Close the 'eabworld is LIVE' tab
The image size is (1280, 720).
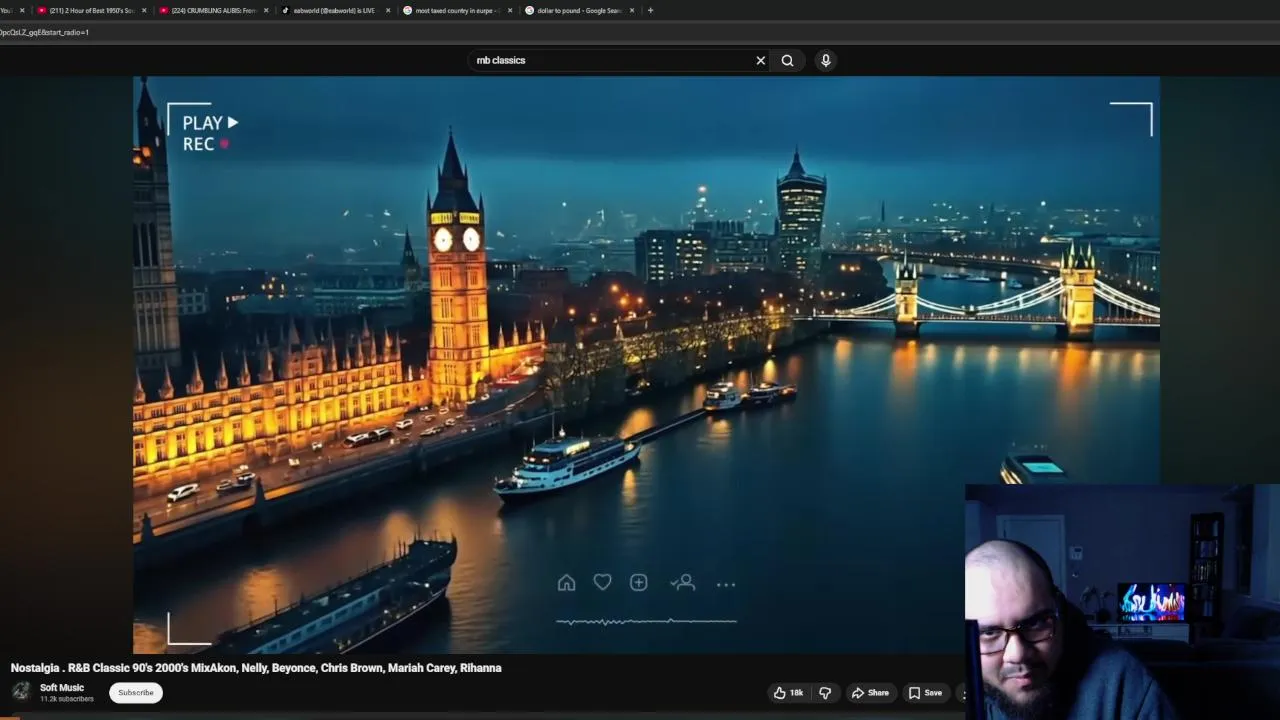(x=388, y=10)
